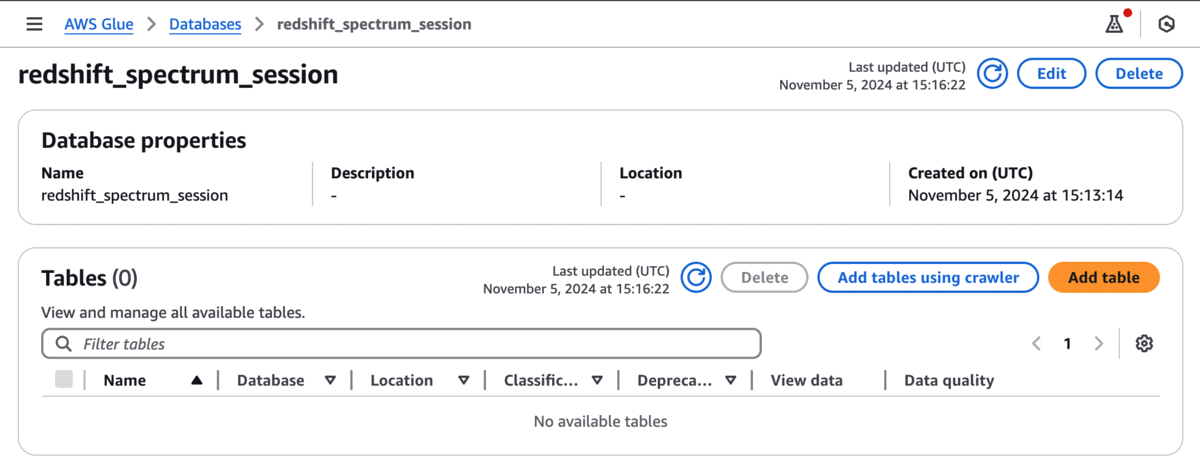The width and height of the screenshot is (1200, 469).
Task: Open Location column sort dropdown
Action: pos(463,380)
